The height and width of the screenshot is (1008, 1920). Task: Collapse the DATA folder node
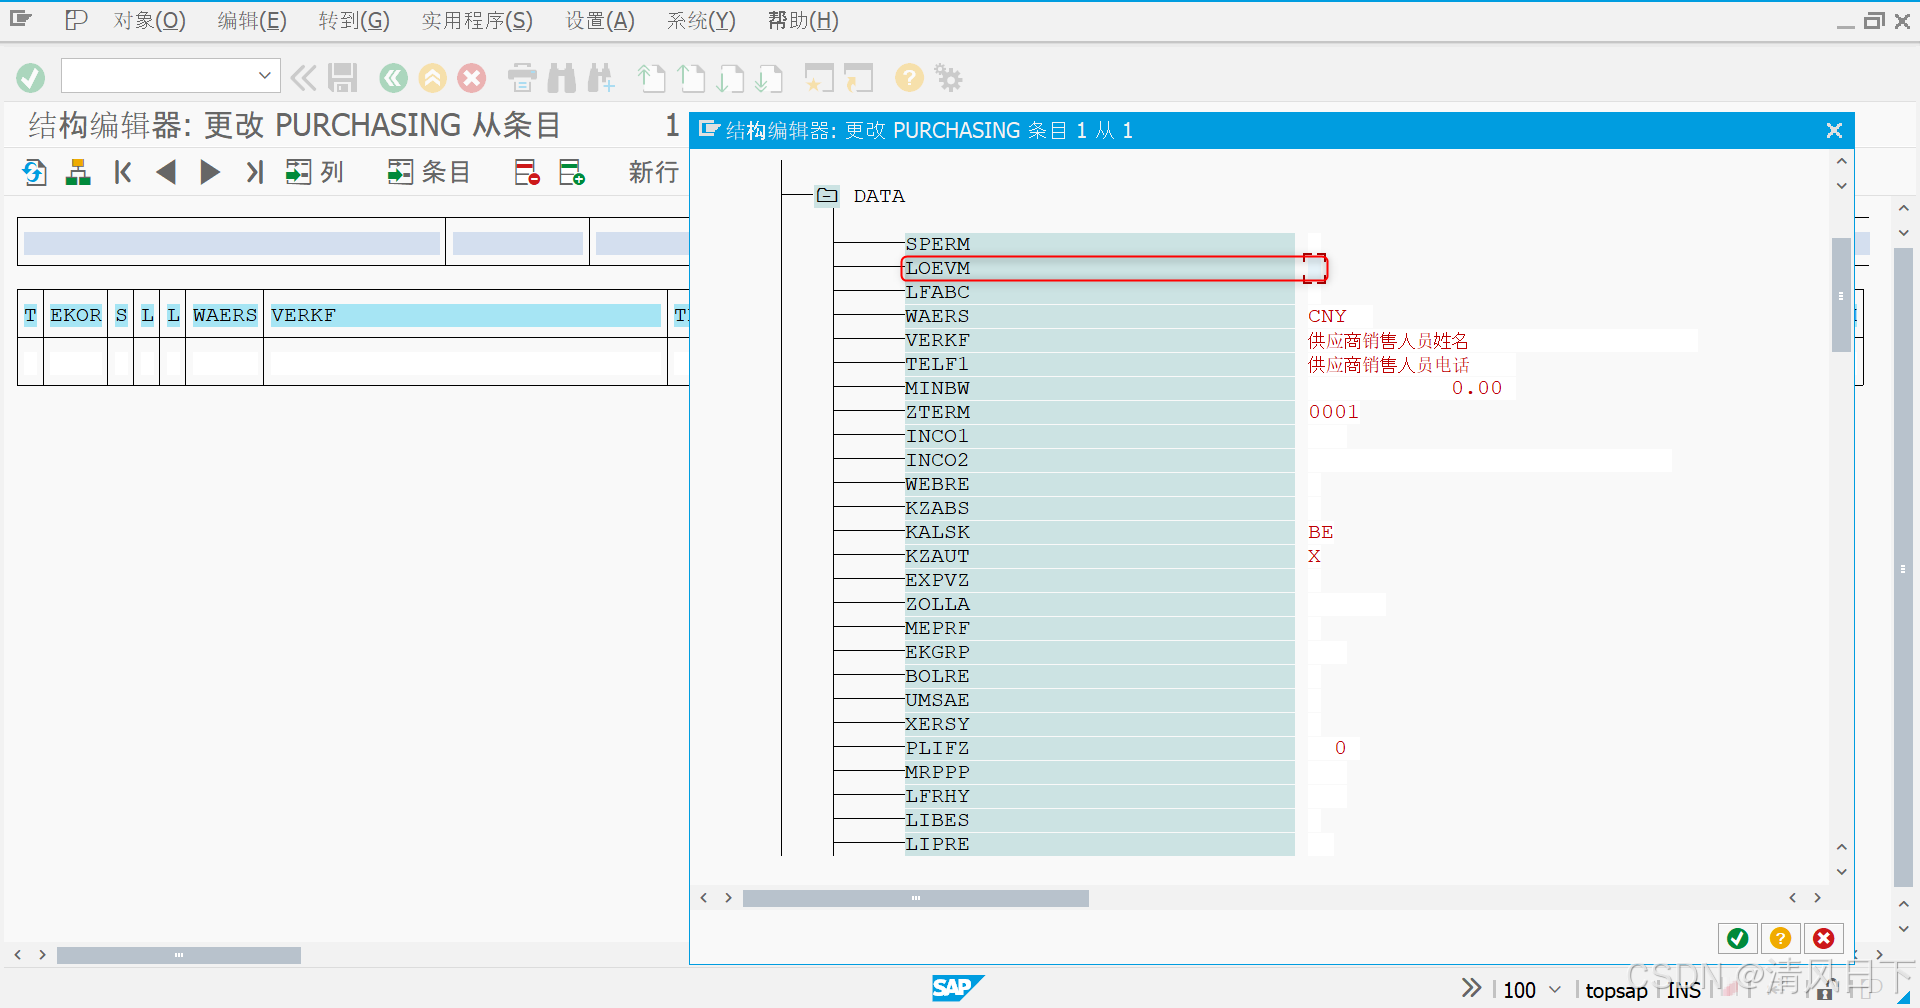[827, 196]
